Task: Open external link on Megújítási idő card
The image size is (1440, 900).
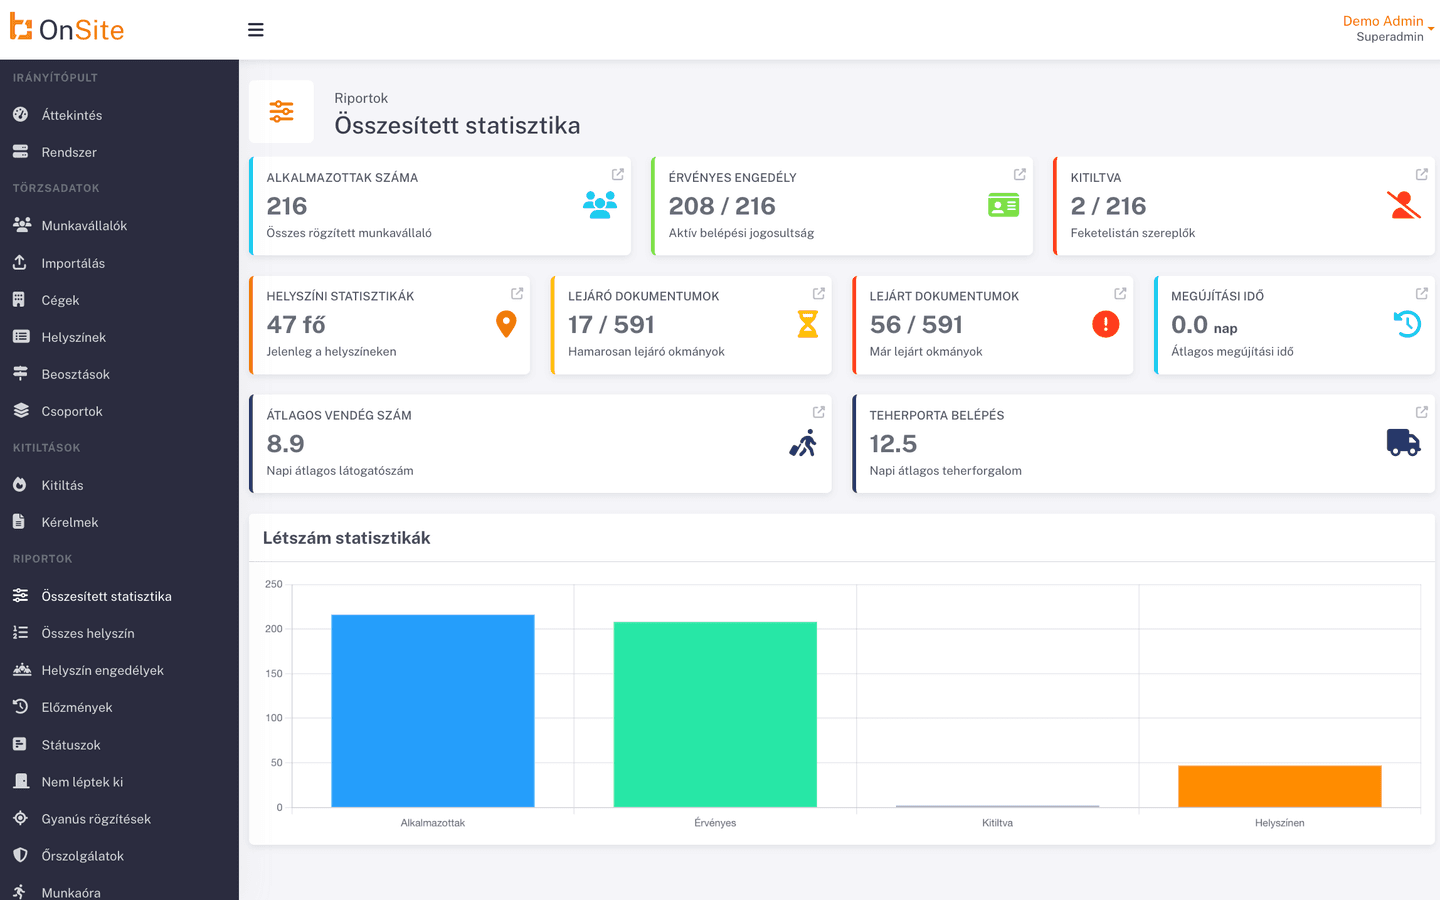Action: click(1422, 293)
